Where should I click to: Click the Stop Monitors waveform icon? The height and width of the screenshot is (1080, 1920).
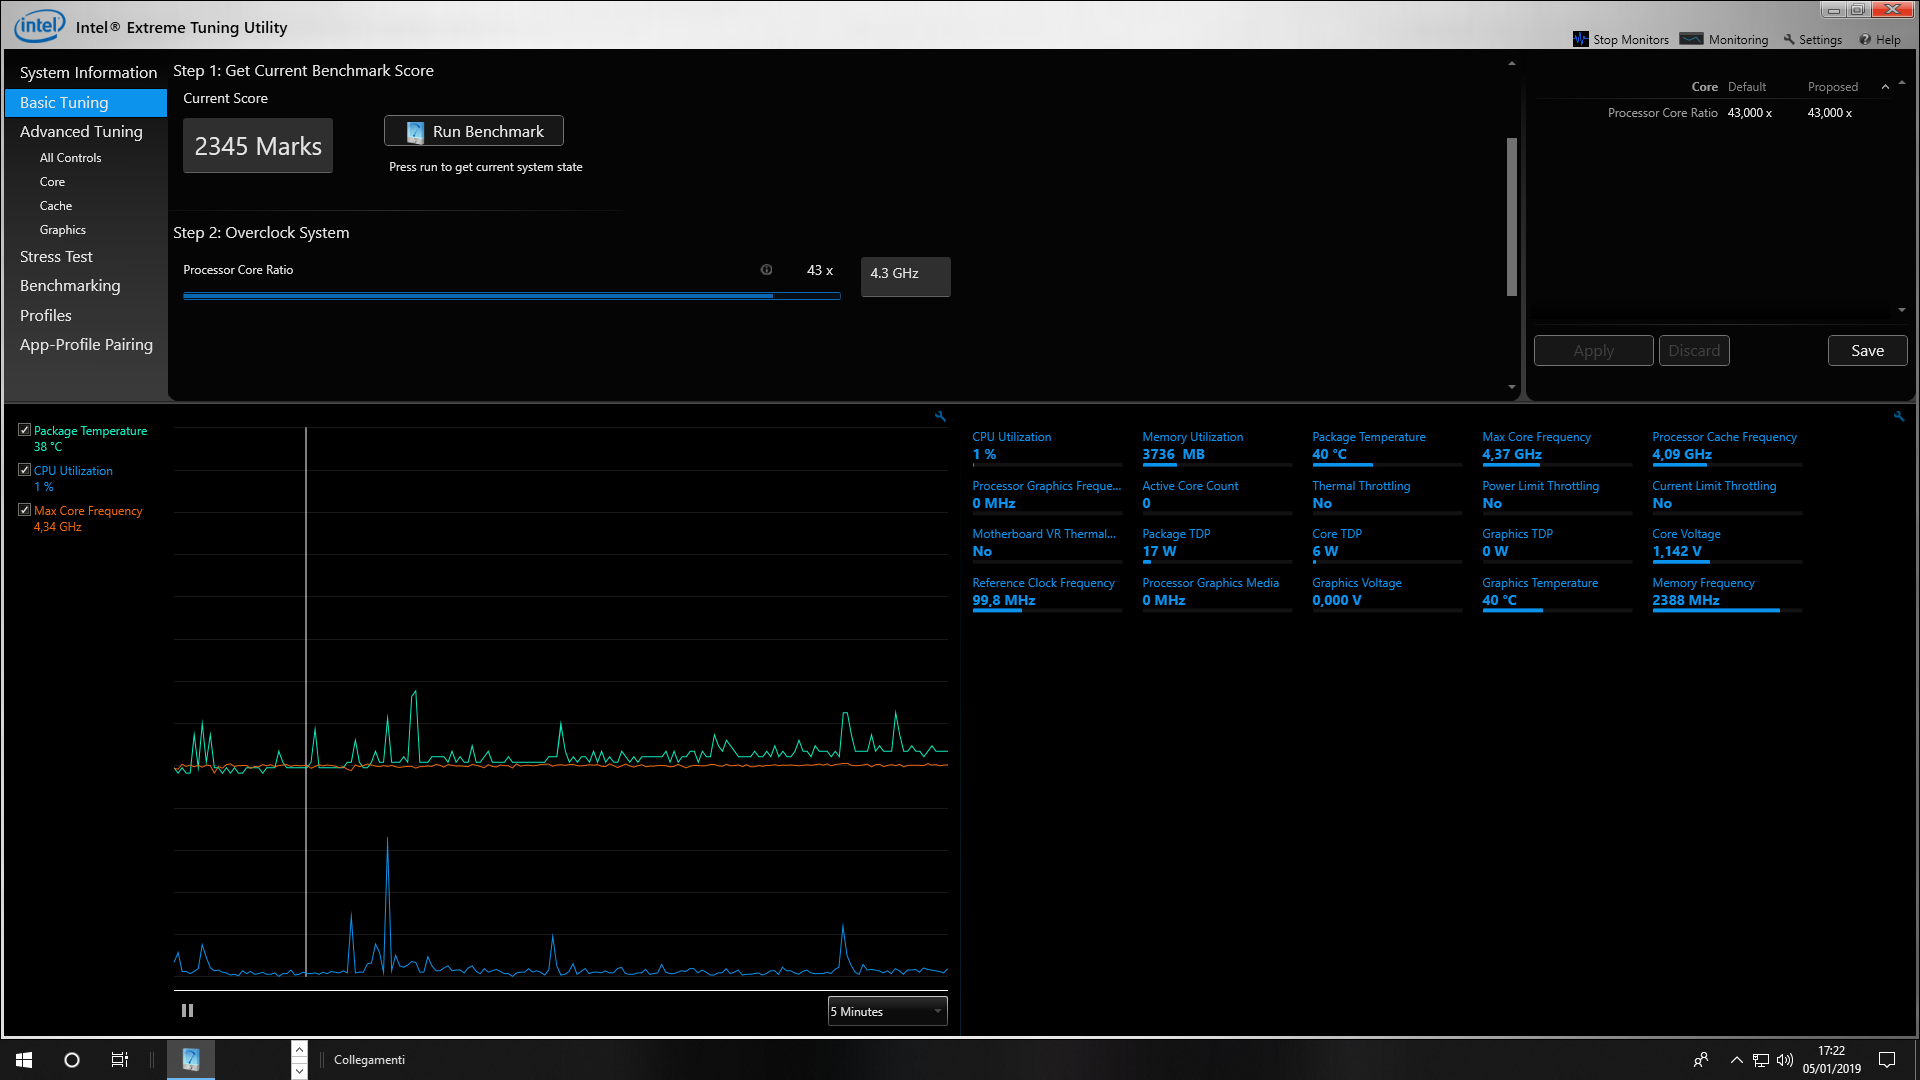coord(1580,39)
